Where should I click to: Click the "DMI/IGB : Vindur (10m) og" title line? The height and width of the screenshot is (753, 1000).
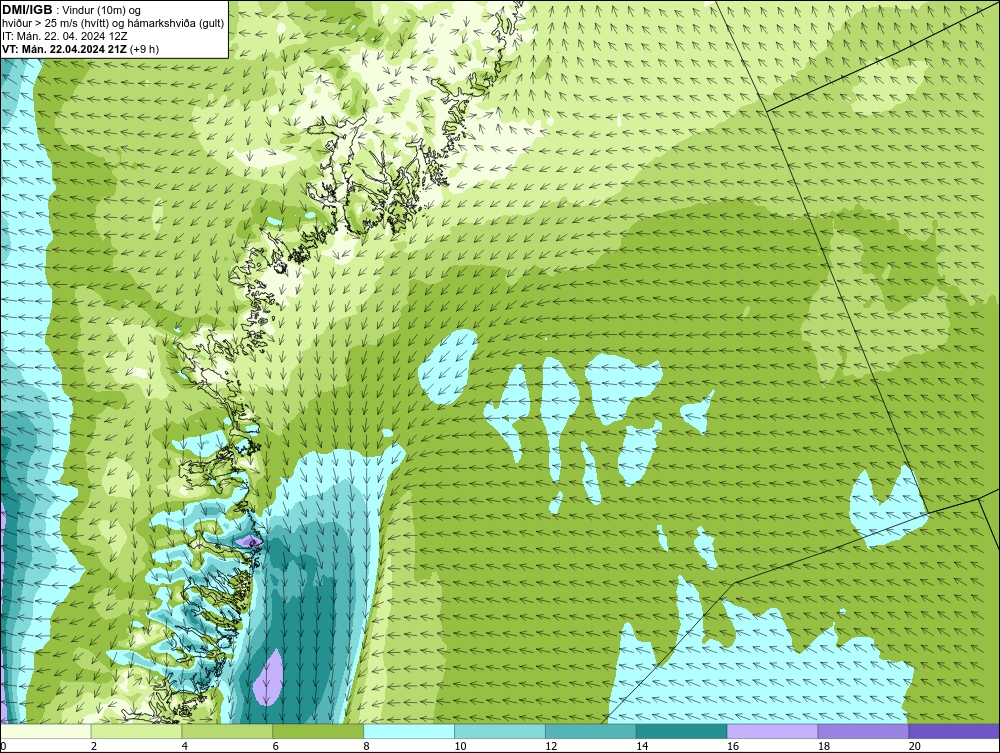(72, 10)
